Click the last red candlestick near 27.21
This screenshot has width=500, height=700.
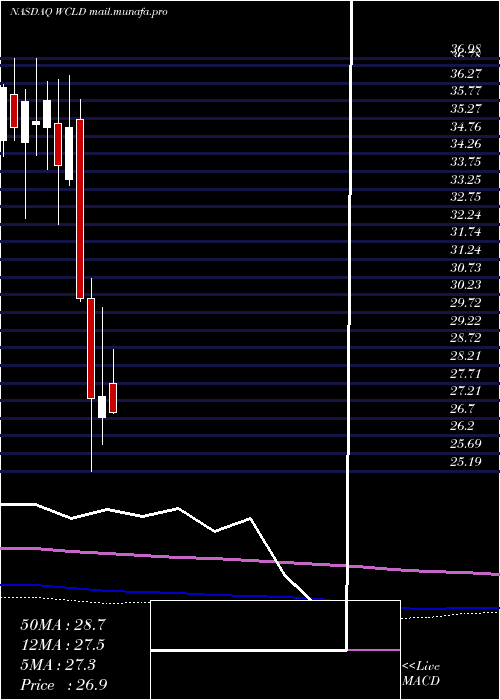click(x=113, y=398)
